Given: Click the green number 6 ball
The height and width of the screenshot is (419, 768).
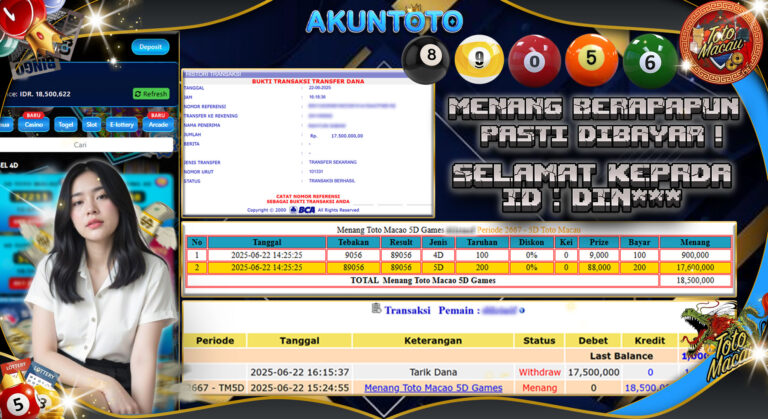Looking at the screenshot, I should point(650,61).
